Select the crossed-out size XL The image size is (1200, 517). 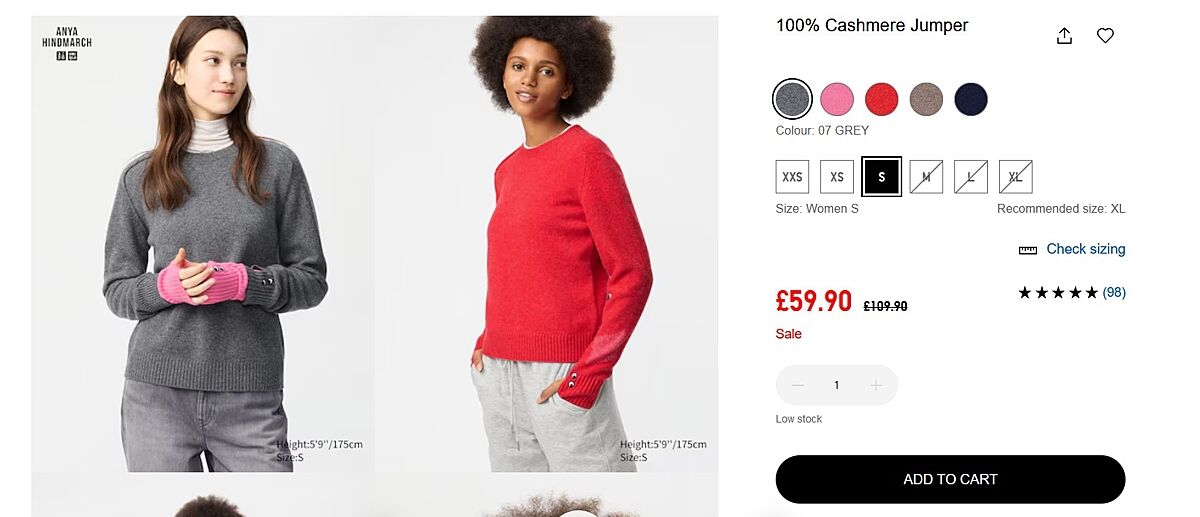pyautogui.click(x=1015, y=177)
